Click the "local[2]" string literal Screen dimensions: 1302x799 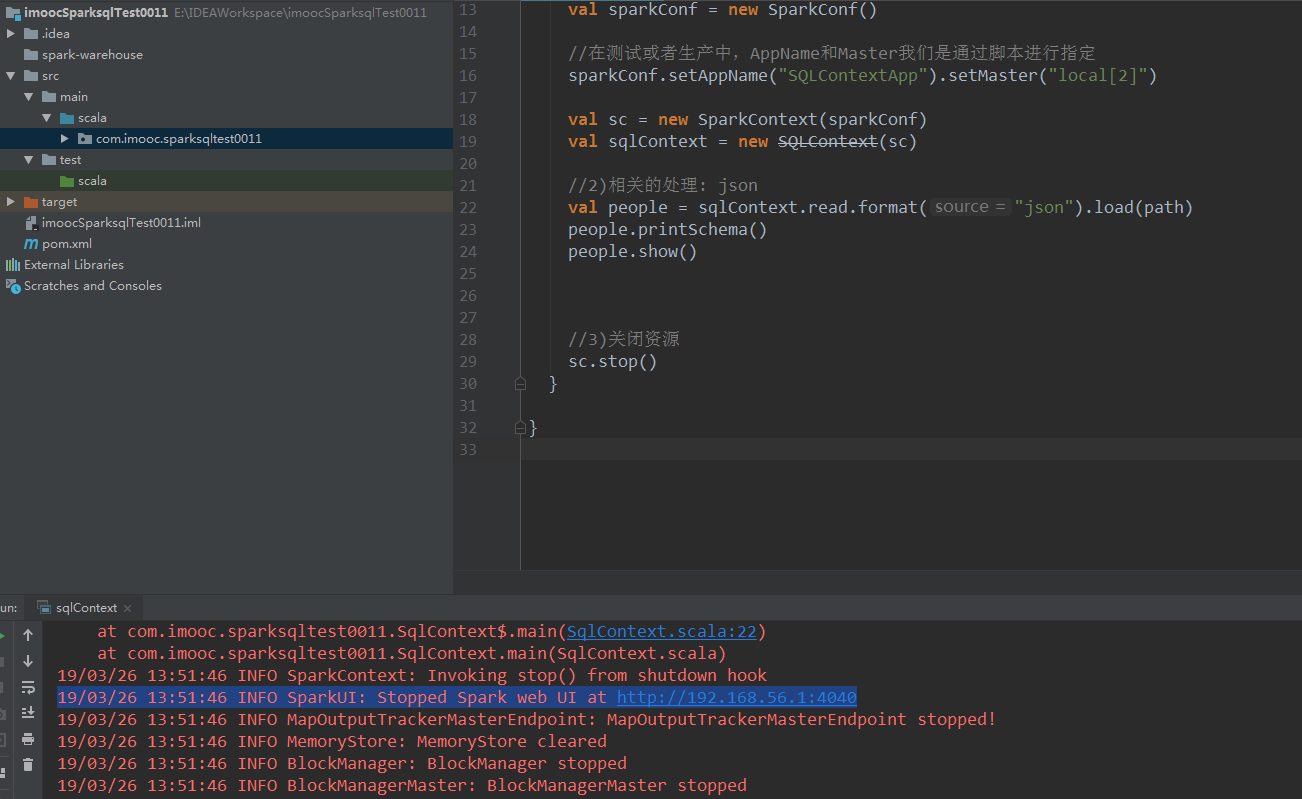[1097, 75]
